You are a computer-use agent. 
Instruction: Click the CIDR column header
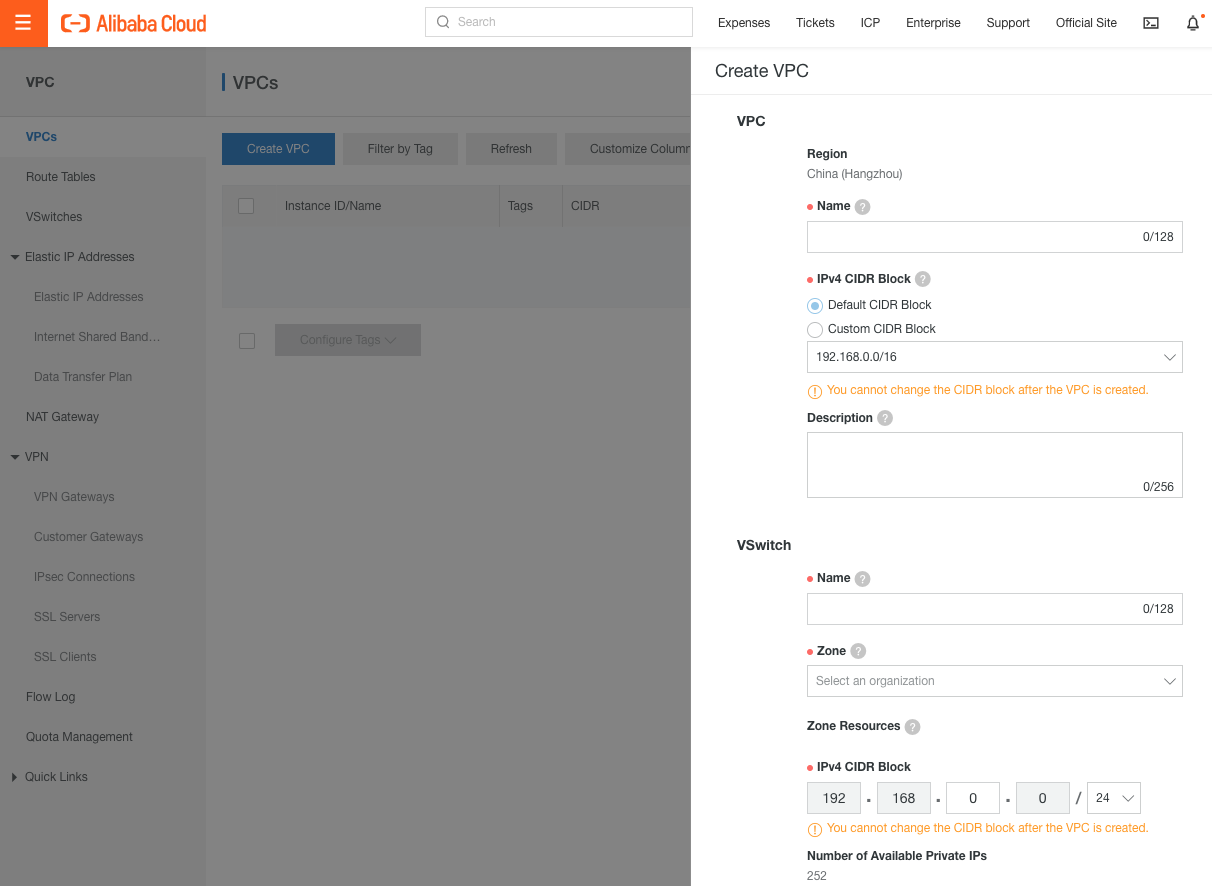[585, 206]
